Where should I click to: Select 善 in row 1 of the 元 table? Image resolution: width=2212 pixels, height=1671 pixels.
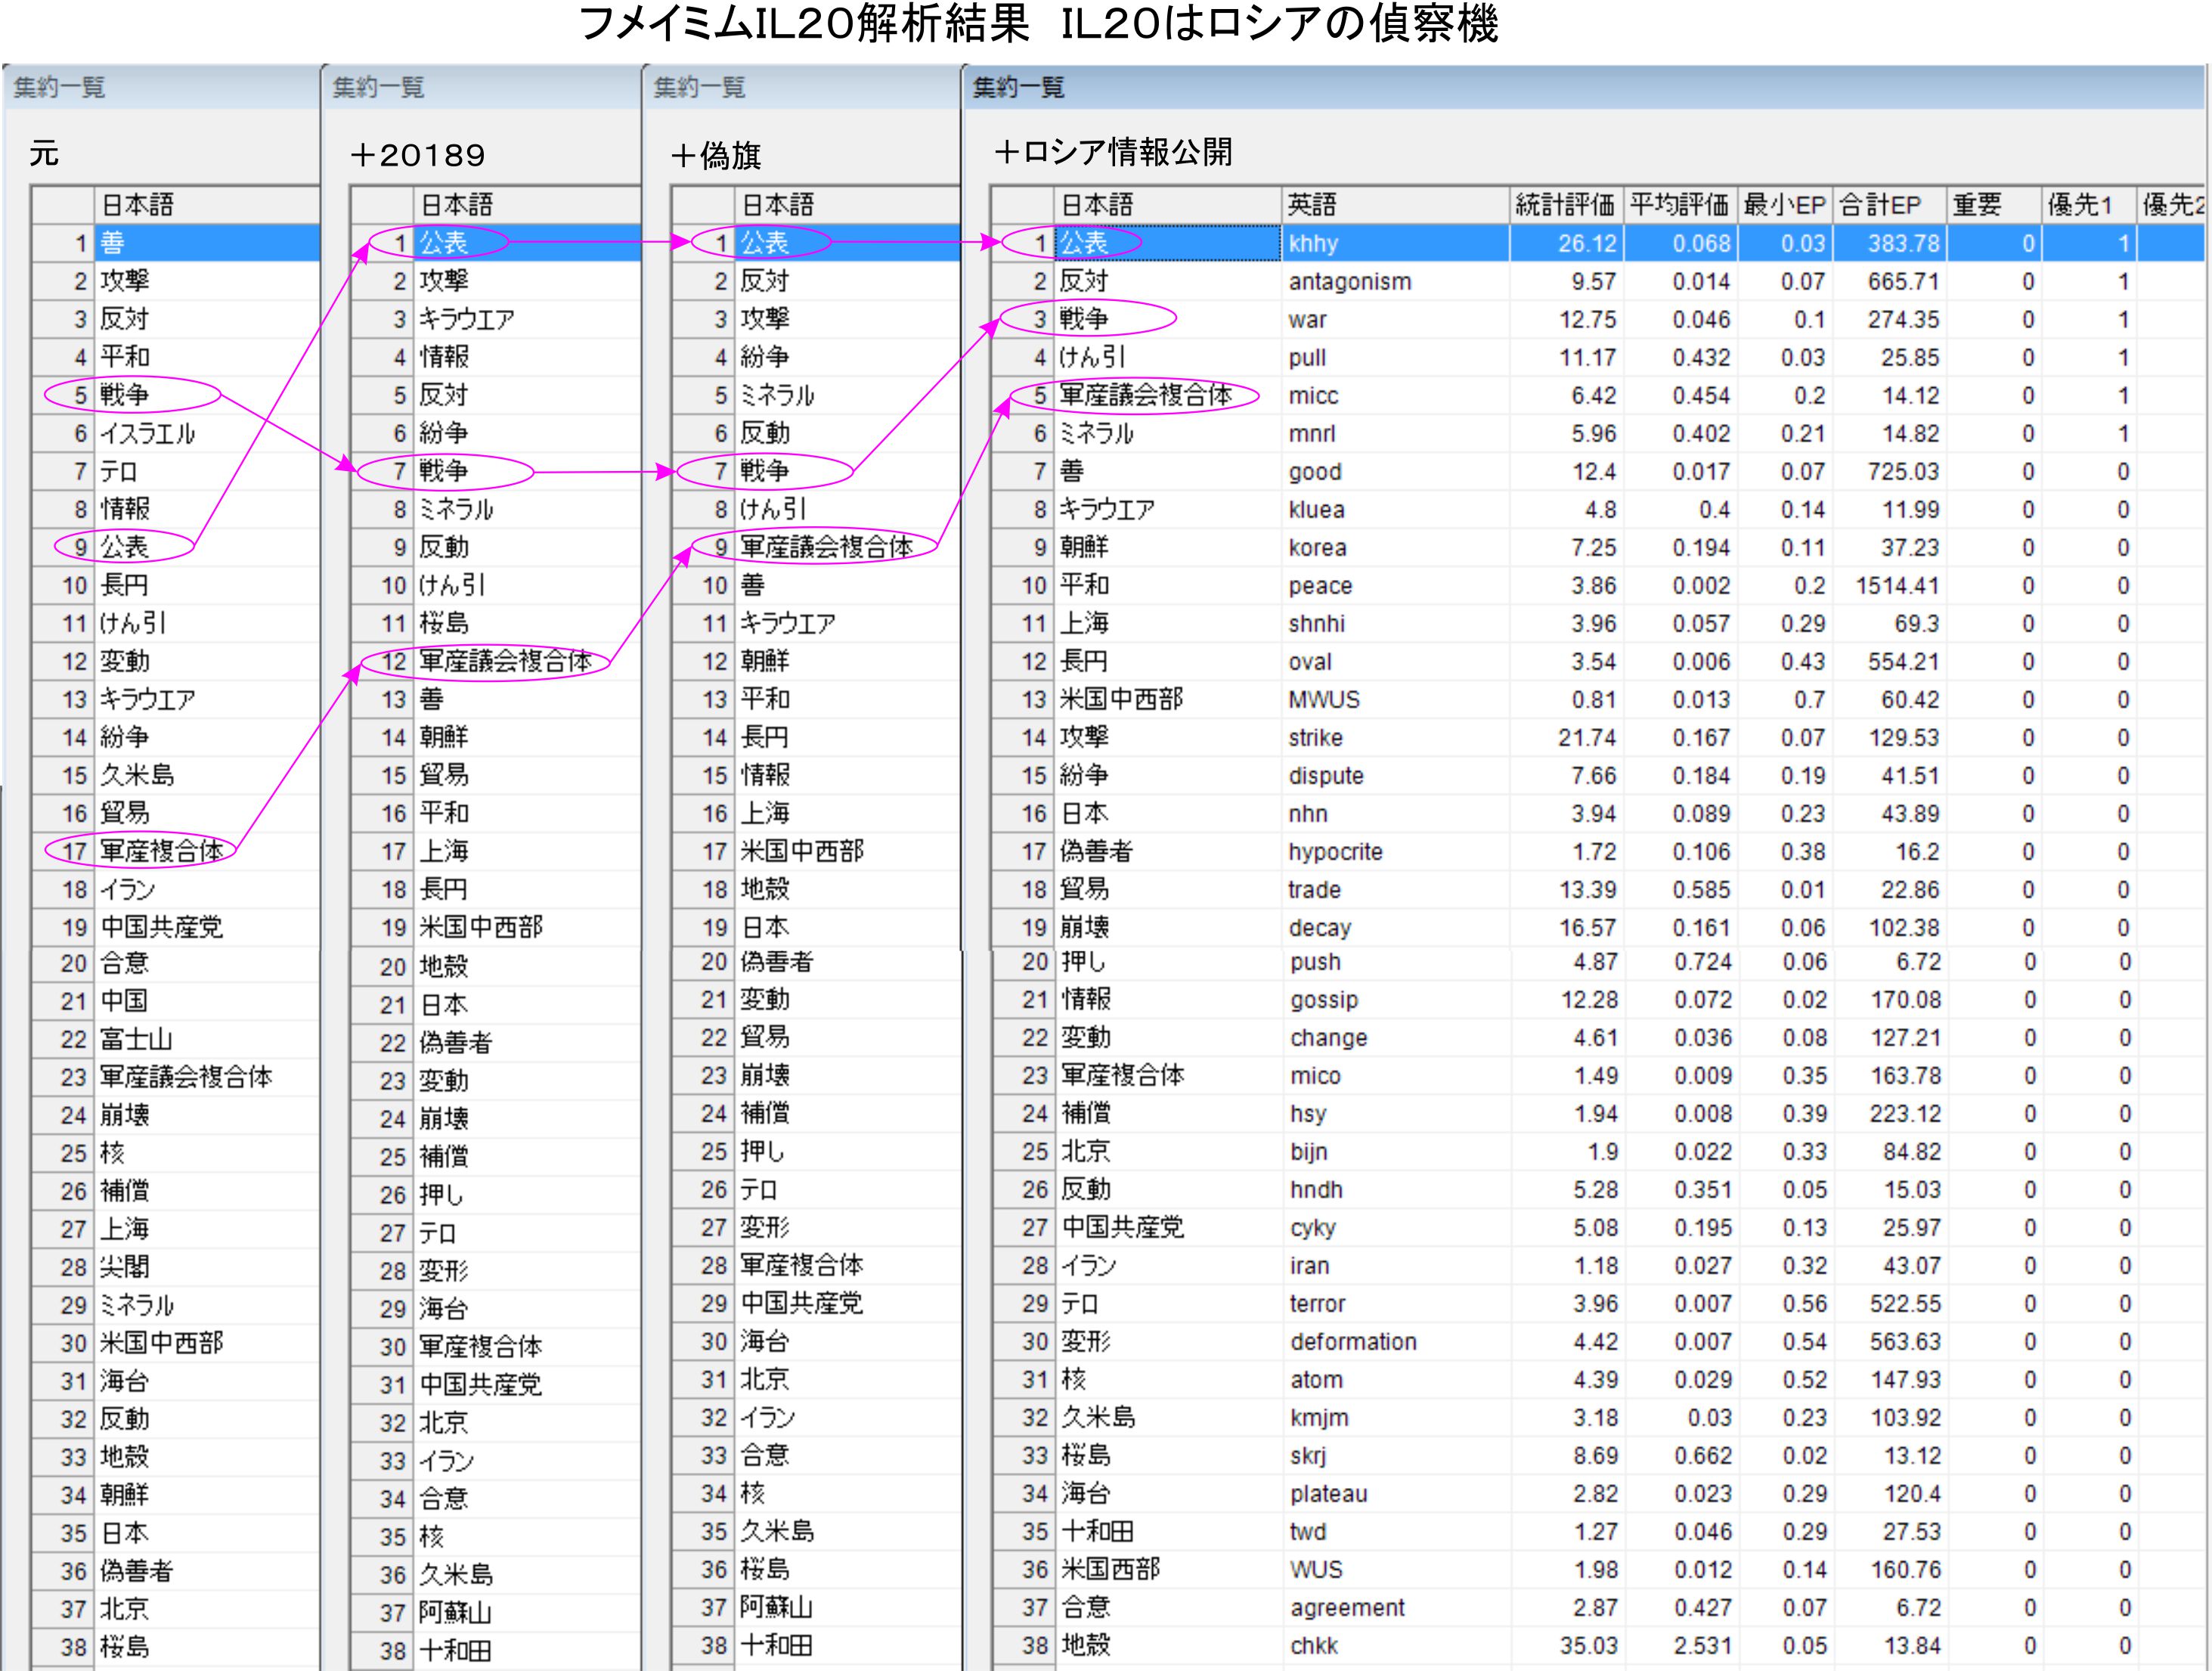(x=112, y=243)
